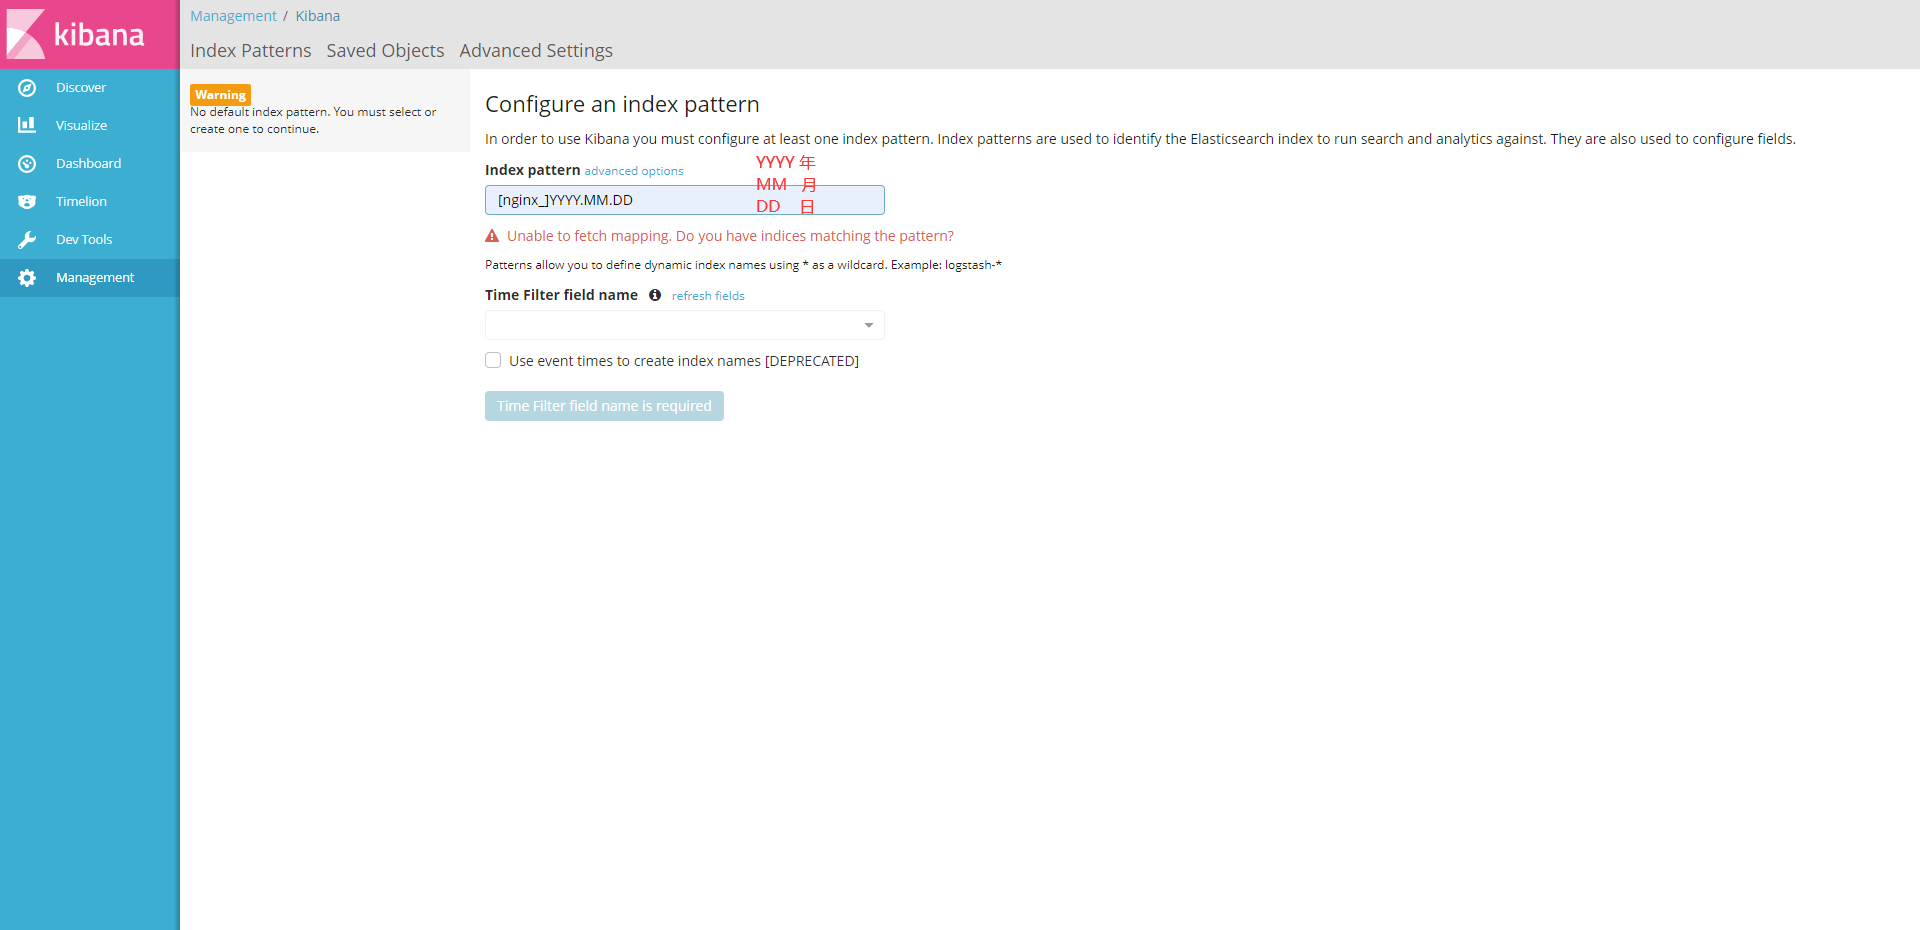
Task: Click the Time Filter field name is required button
Action: (604, 406)
